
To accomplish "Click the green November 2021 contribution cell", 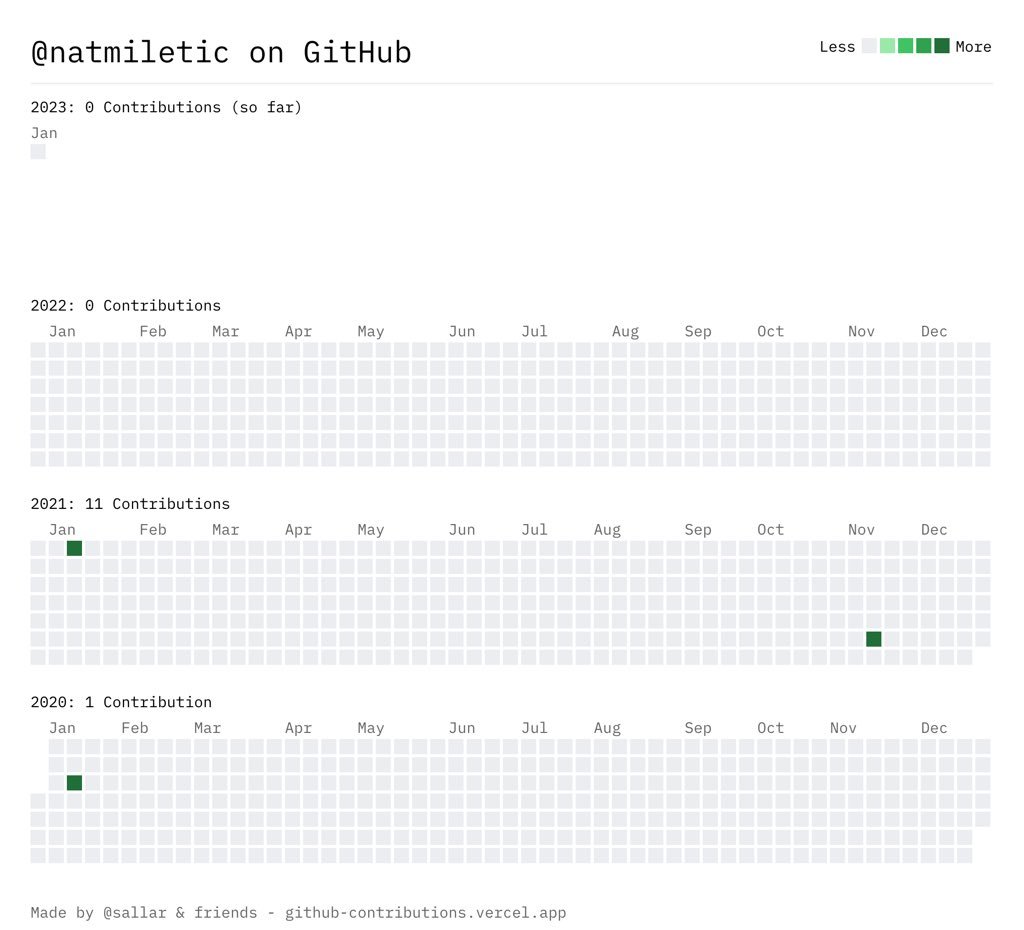I will tap(875, 638).
